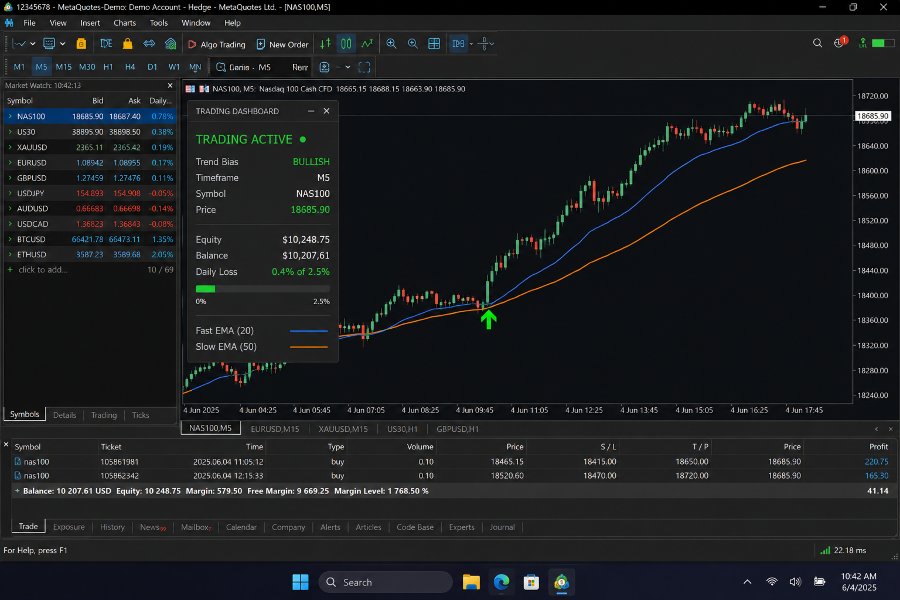Switch chart to line chart icon

click(367, 44)
